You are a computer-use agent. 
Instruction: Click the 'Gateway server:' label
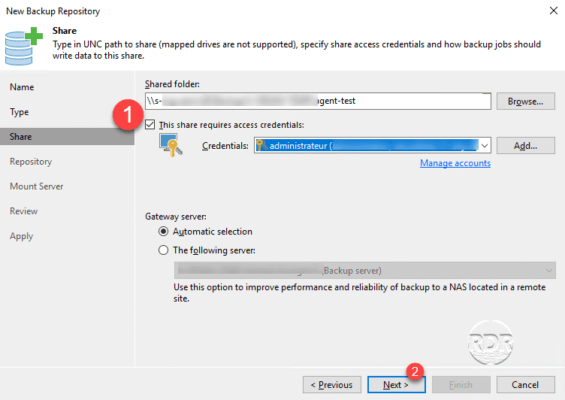(x=175, y=217)
